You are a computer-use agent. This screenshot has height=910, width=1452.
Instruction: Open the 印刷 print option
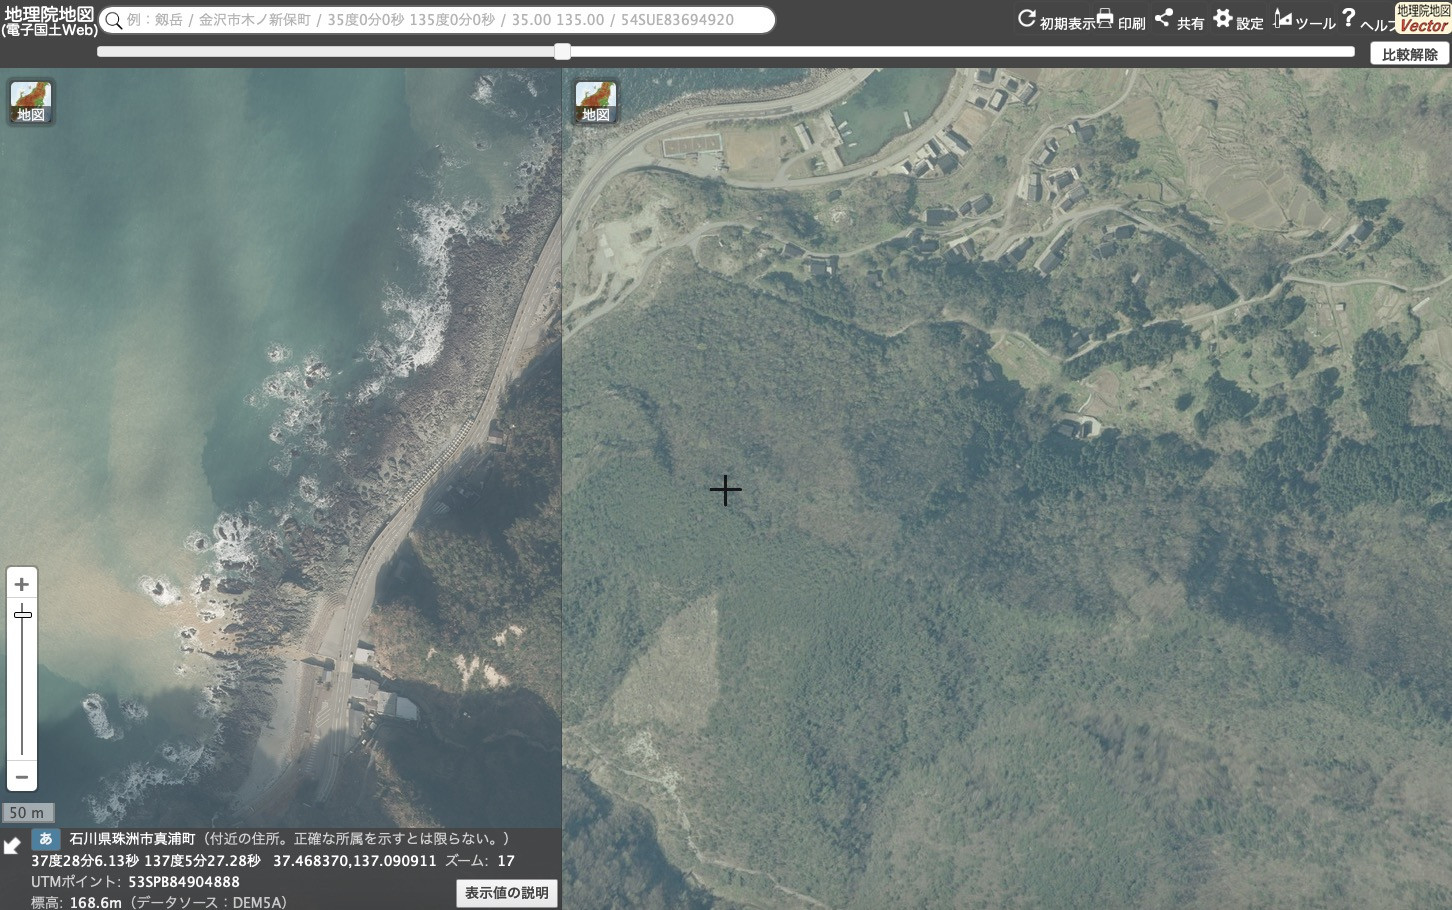pyautogui.click(x=1121, y=20)
